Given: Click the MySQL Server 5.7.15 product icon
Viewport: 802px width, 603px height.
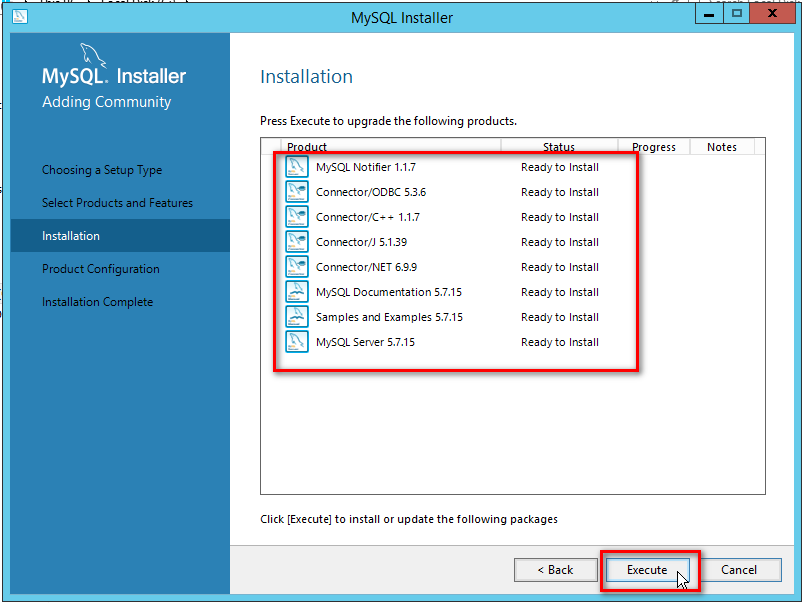Looking at the screenshot, I should click(x=297, y=342).
